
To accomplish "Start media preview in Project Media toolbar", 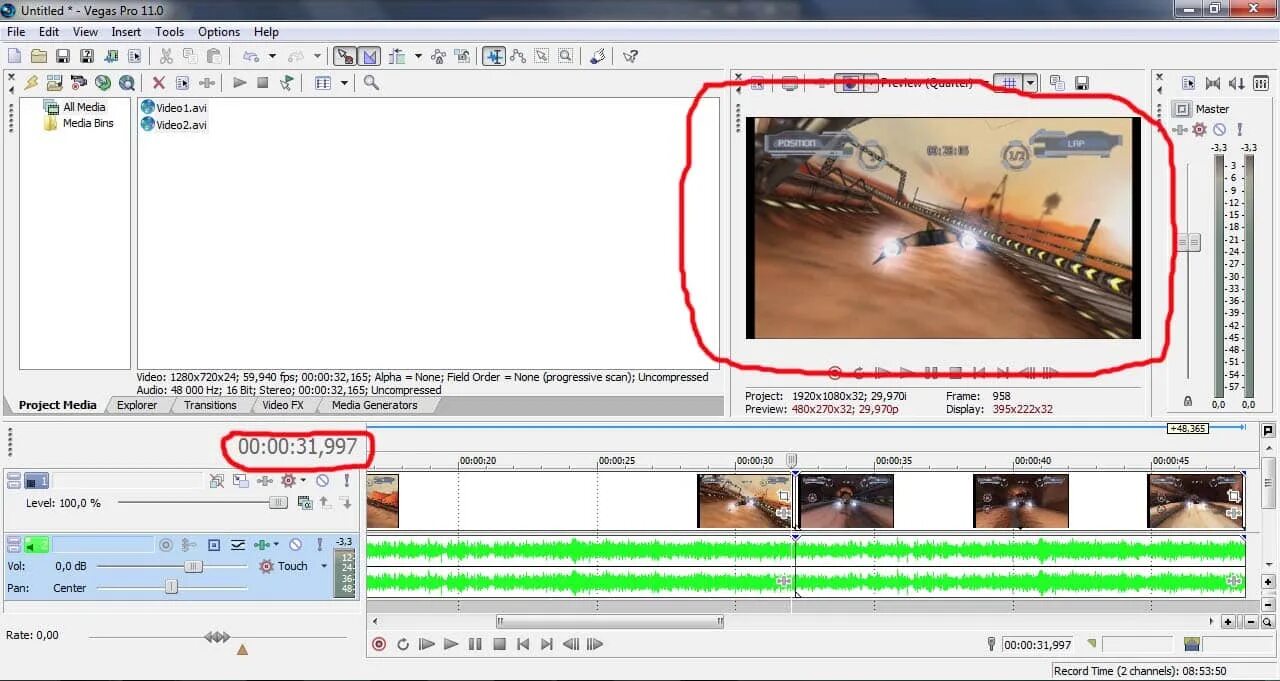I will pos(239,83).
